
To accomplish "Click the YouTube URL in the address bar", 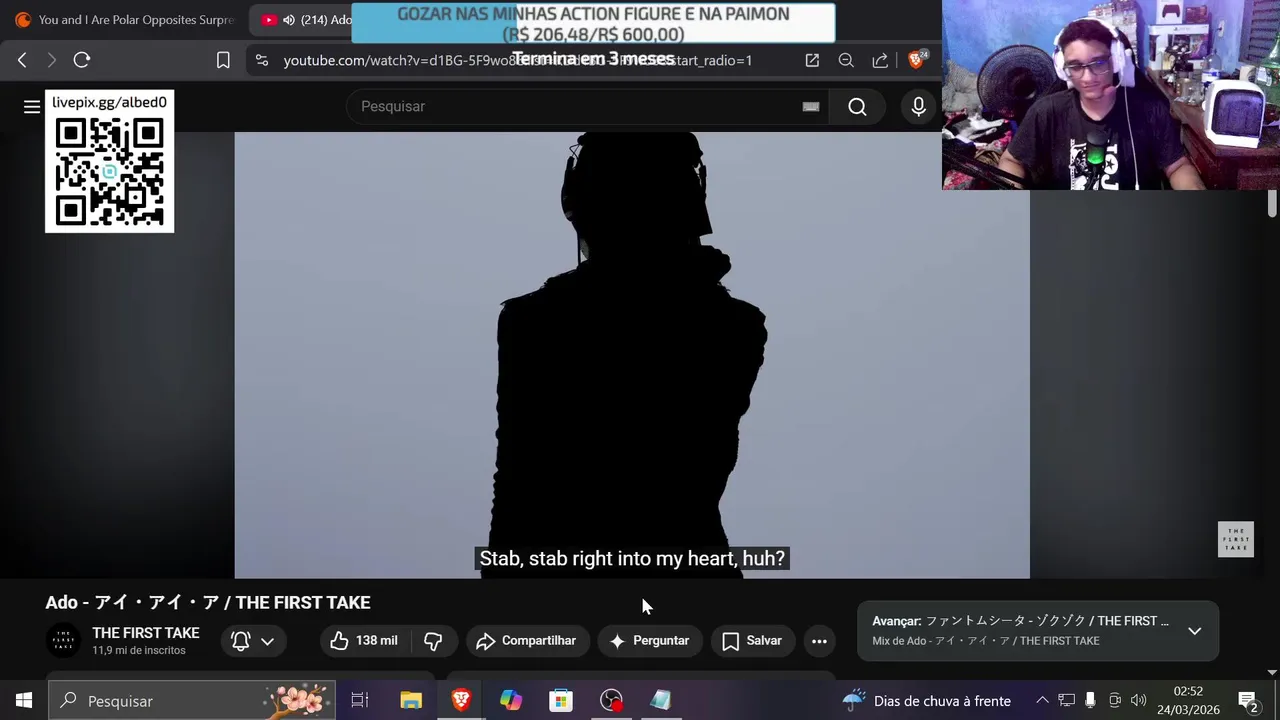I will tap(517, 60).
